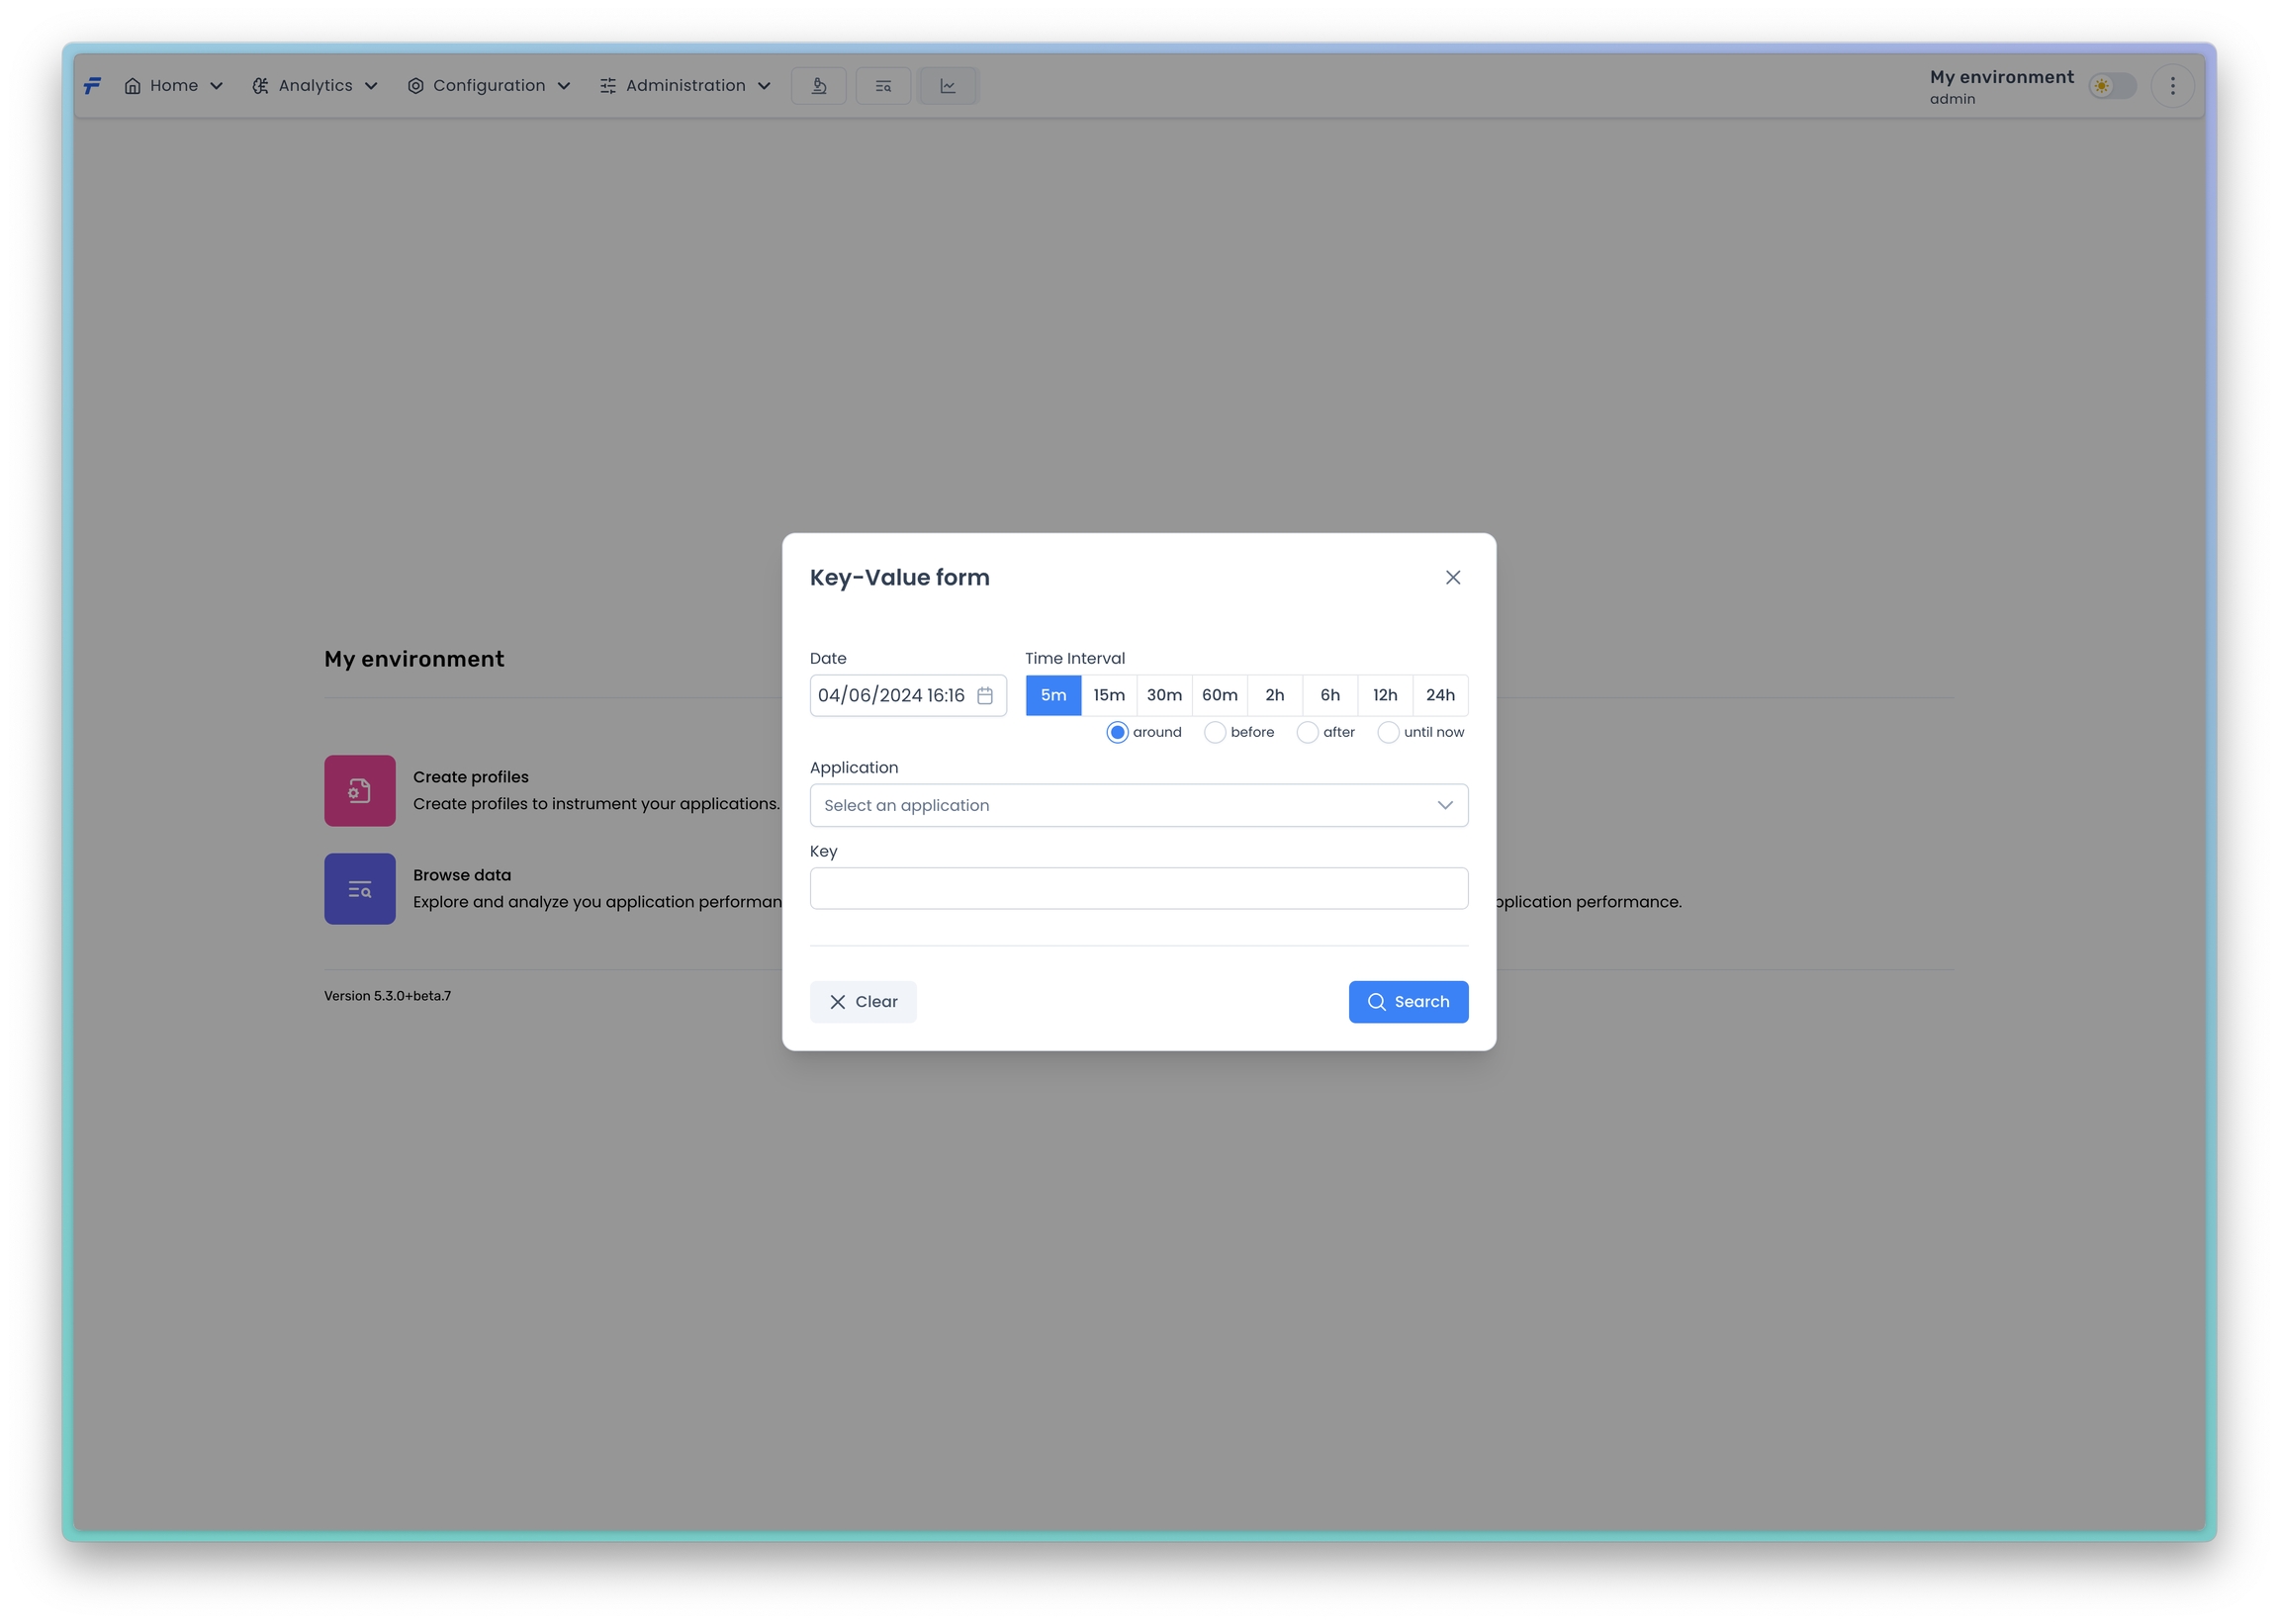Open the Select an application dropdown
This screenshot has height=1624, width=2279.
(1138, 806)
